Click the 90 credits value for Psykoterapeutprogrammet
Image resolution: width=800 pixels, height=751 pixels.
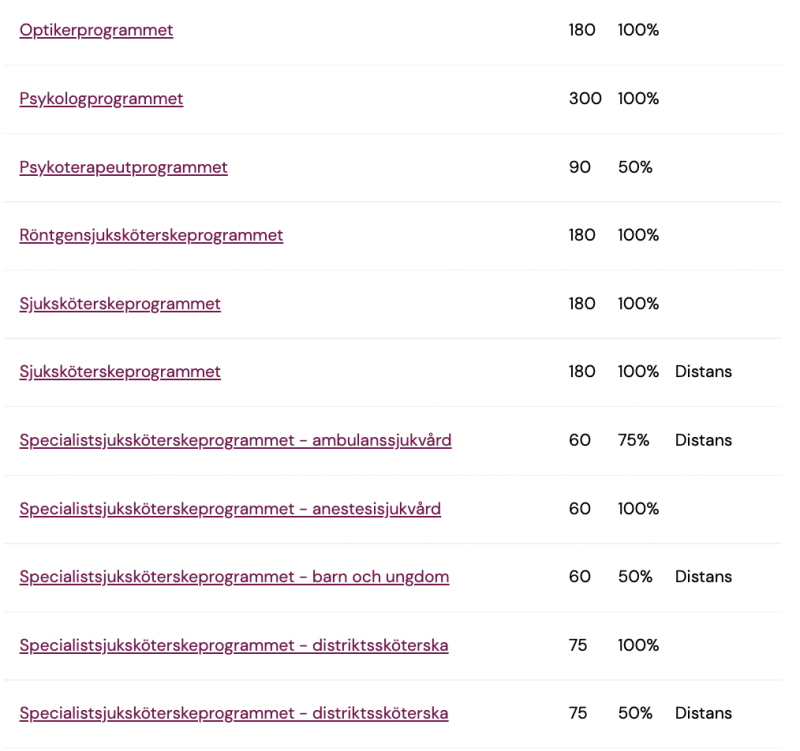(580, 167)
